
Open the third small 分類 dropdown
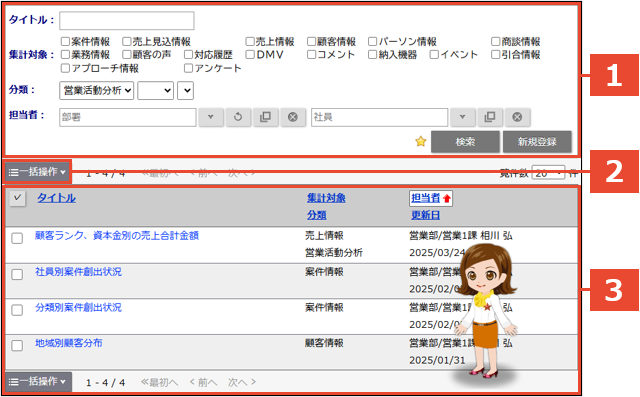pos(185,91)
